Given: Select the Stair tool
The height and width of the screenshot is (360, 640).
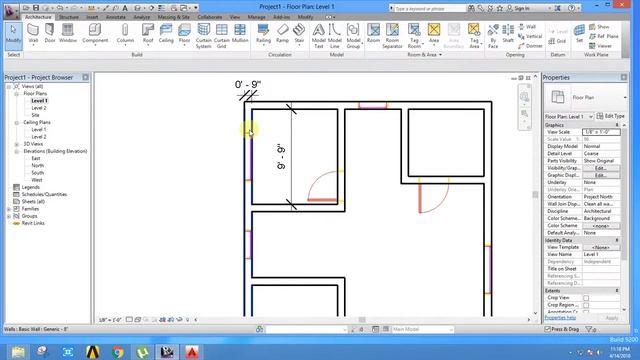Looking at the screenshot, I should (299, 34).
